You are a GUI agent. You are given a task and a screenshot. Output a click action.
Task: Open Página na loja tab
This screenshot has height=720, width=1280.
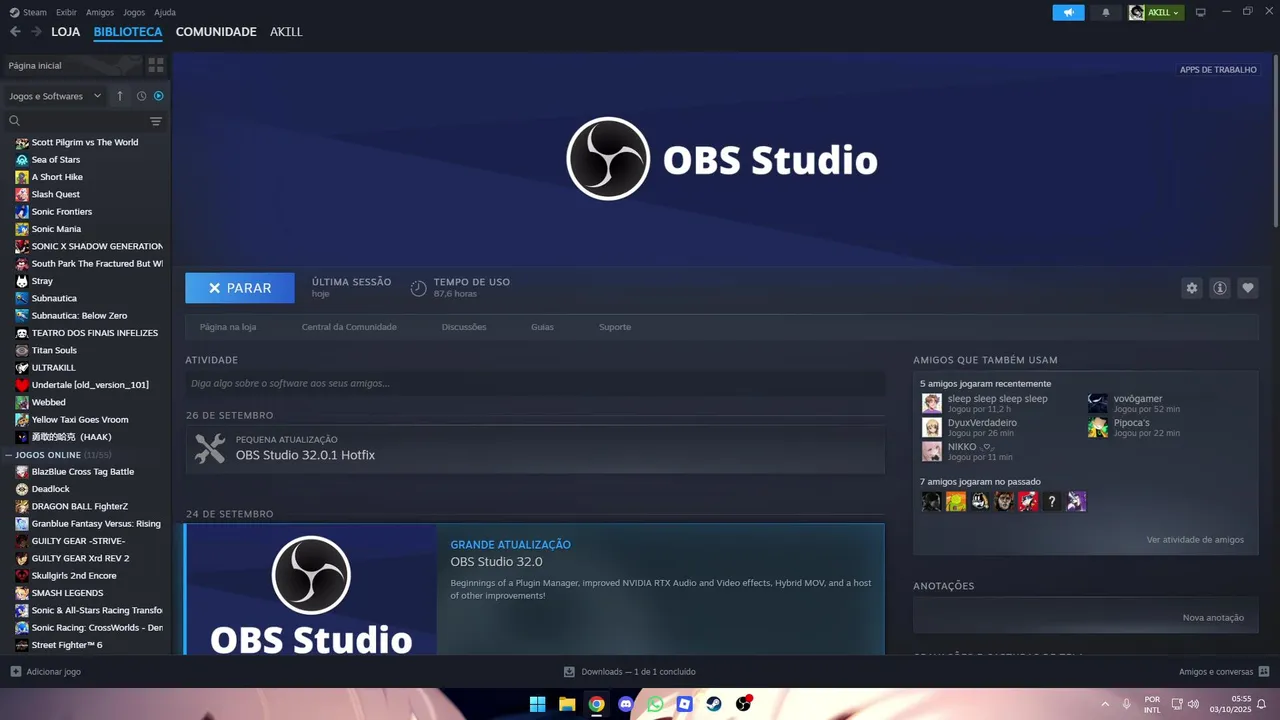(x=228, y=327)
